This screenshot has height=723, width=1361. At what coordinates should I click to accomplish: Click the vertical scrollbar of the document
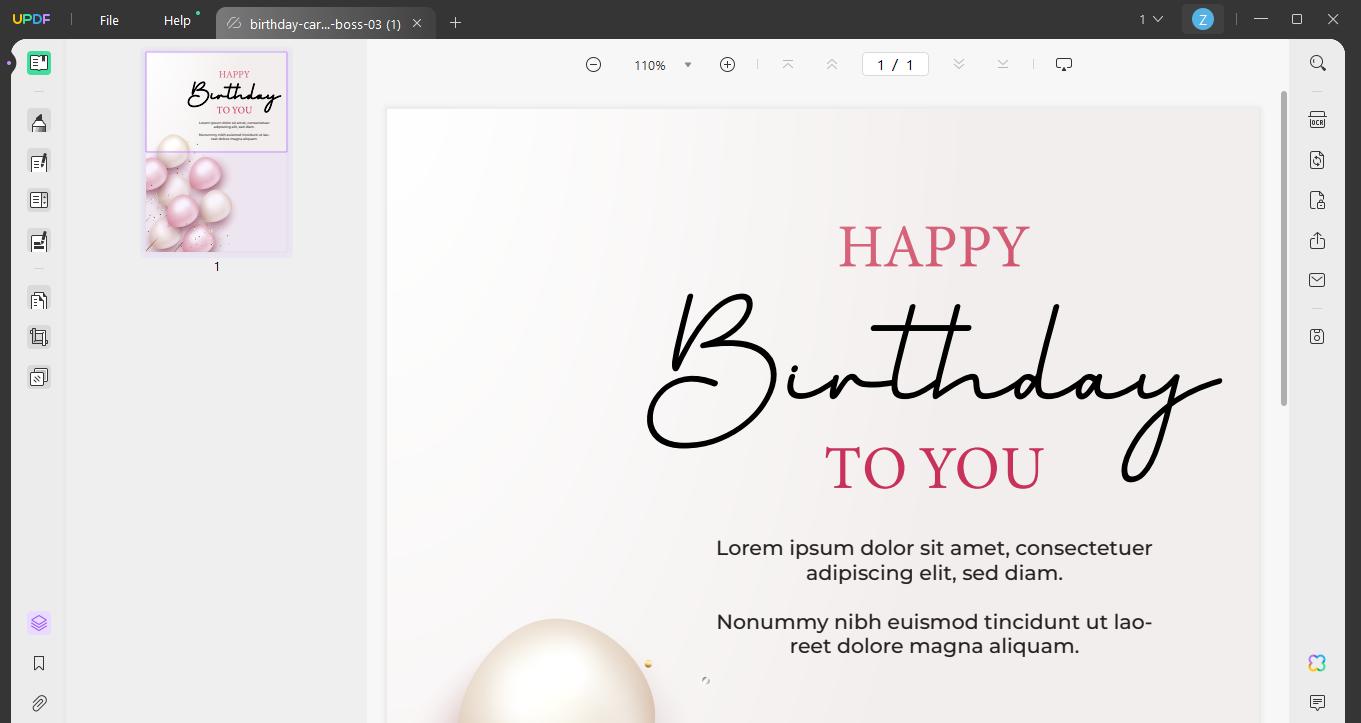(1284, 249)
